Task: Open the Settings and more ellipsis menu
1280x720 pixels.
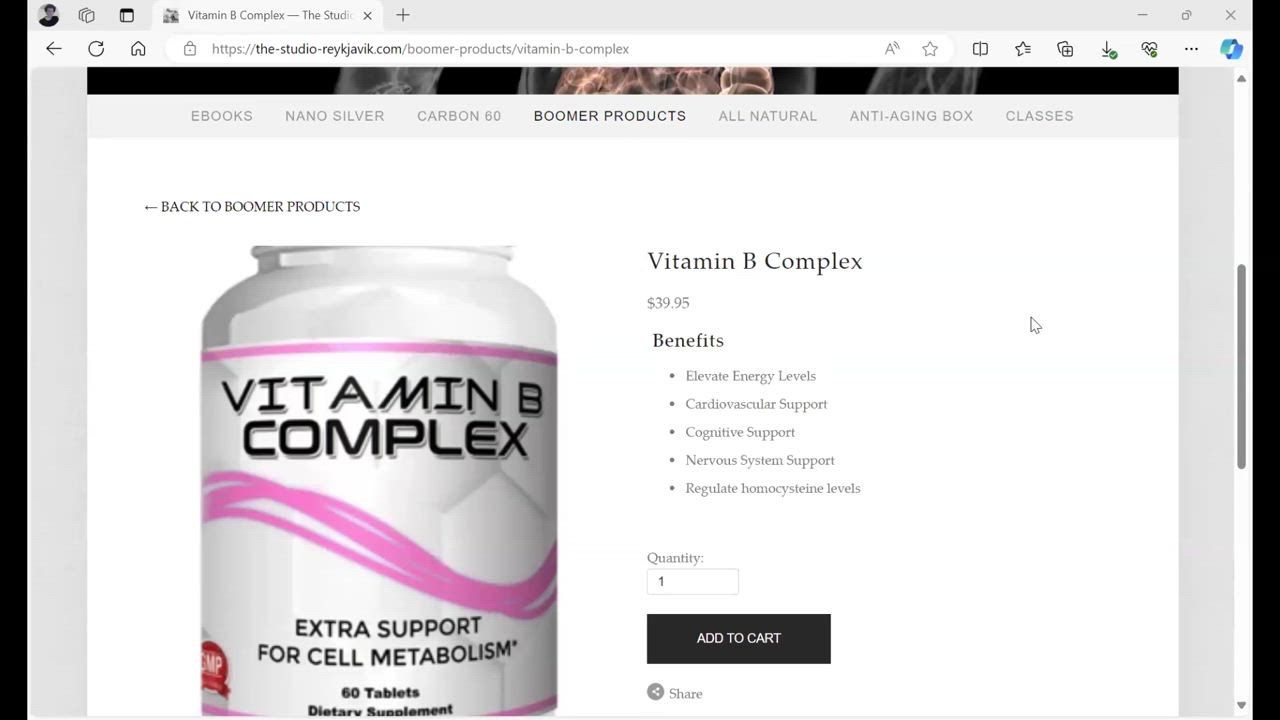Action: (x=1191, y=49)
